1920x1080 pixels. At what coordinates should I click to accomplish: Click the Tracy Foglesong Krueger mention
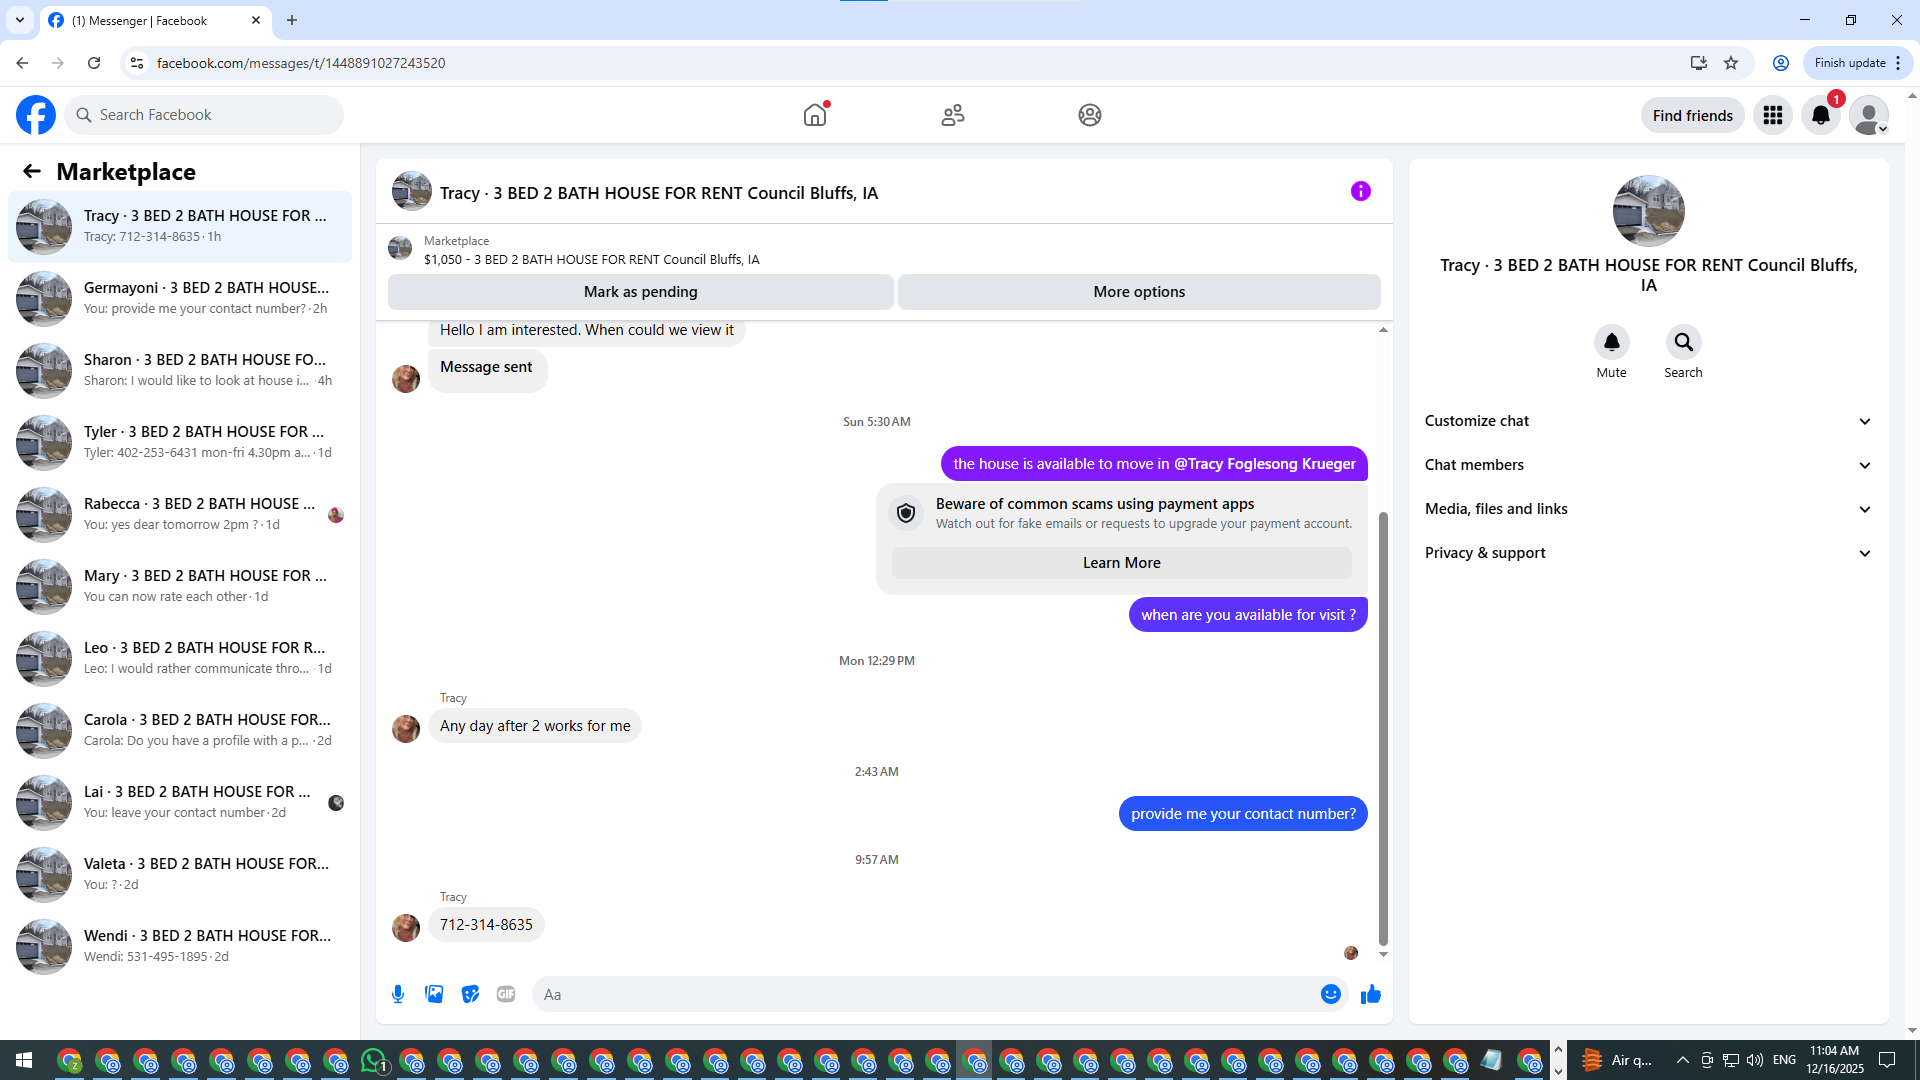tap(1265, 464)
